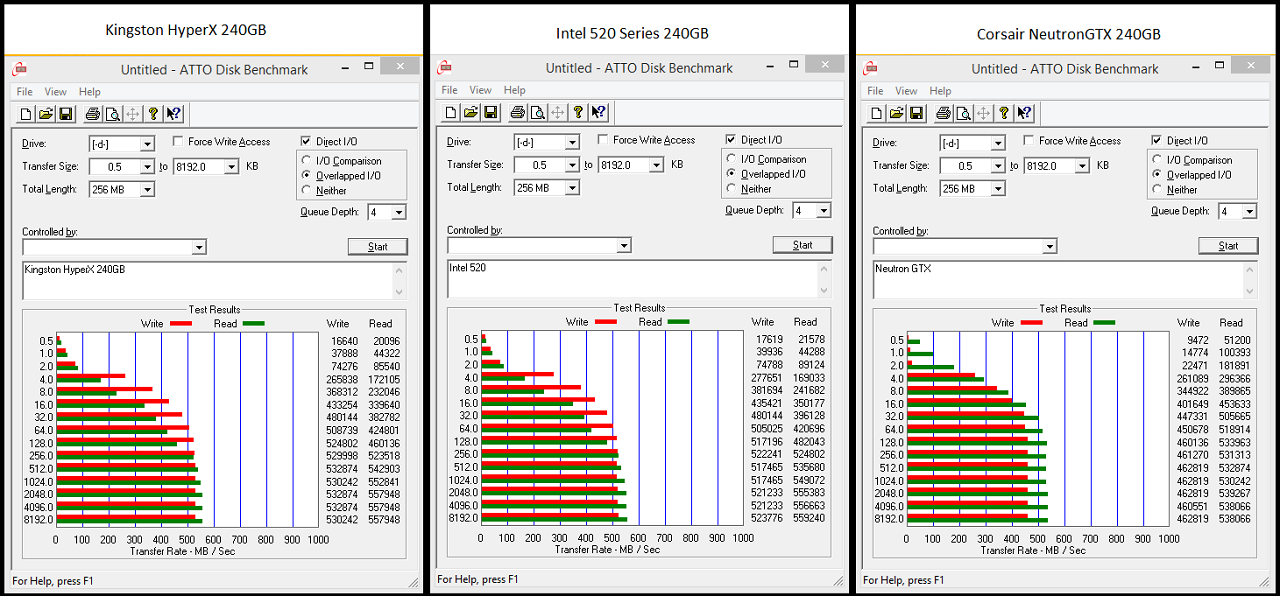
Task: Click Print icon in Kingston HyperX window
Action: tap(93, 114)
